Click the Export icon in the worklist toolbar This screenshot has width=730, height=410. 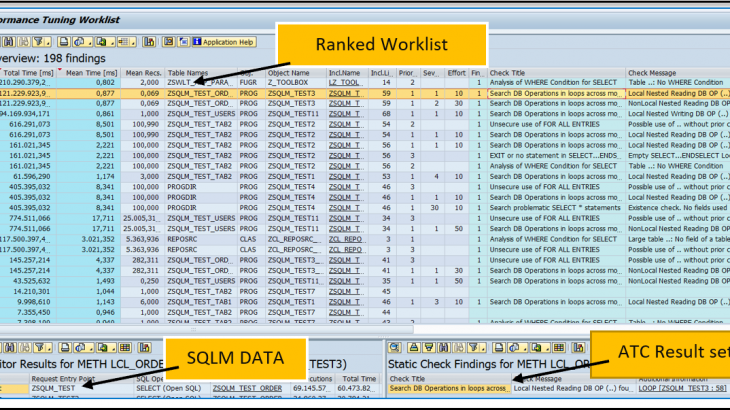pos(101,42)
